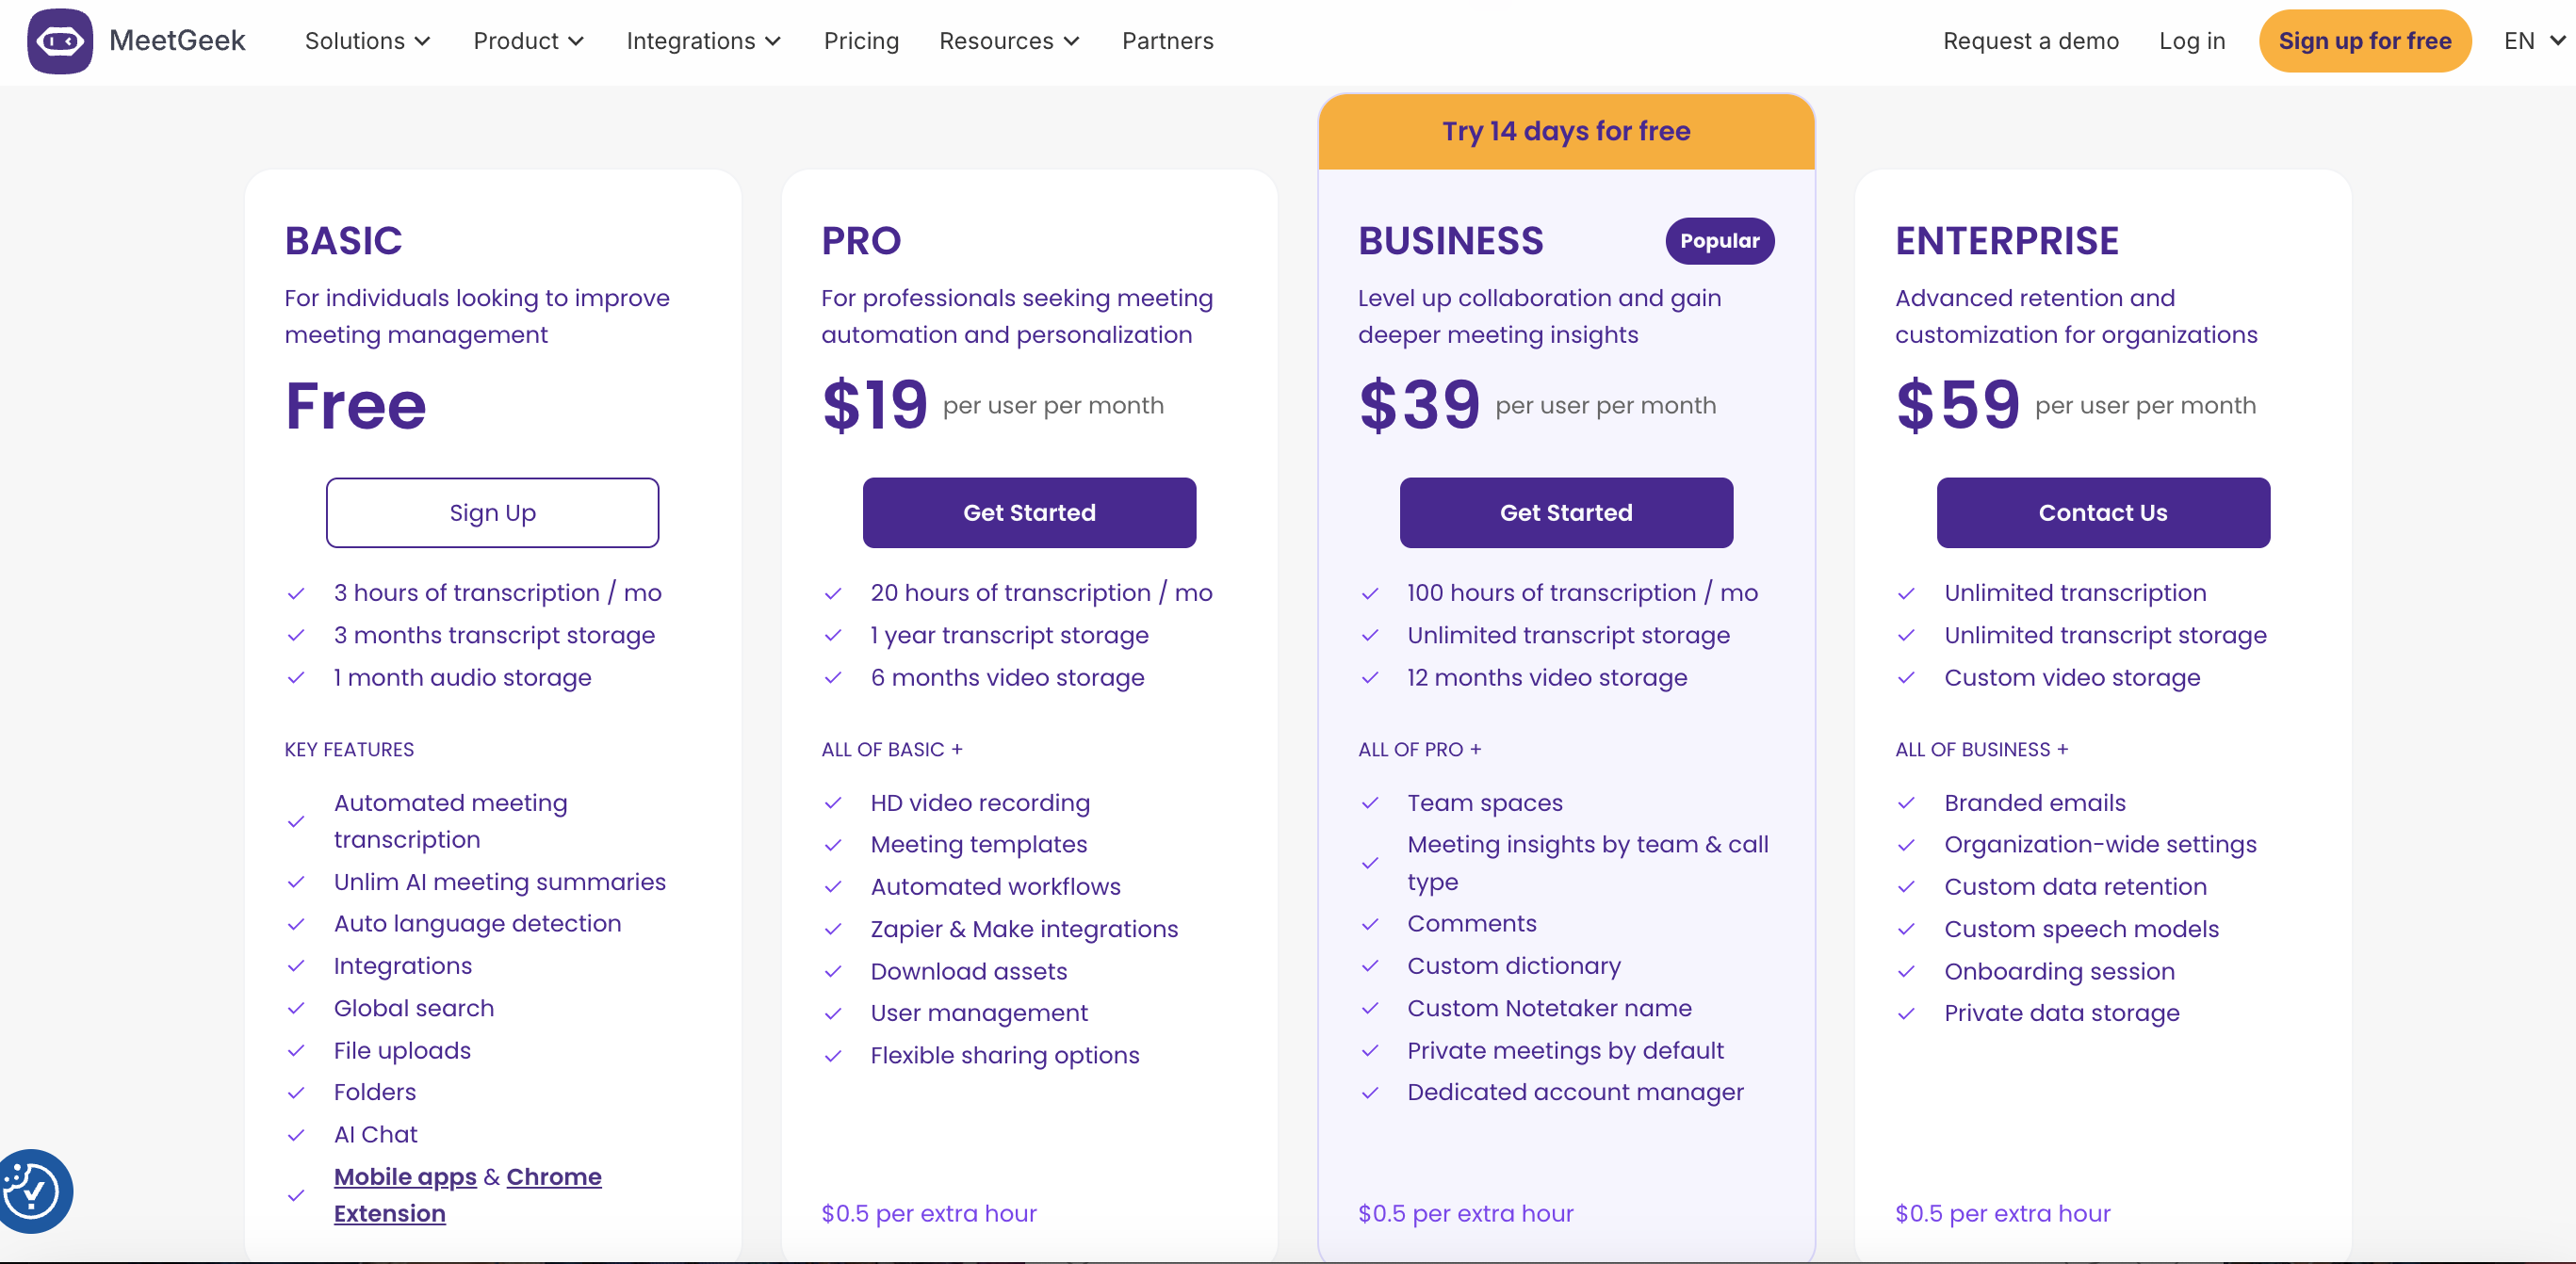The height and width of the screenshot is (1264, 2576).
Task: Open the Integrations navigation menu
Action: (703, 41)
